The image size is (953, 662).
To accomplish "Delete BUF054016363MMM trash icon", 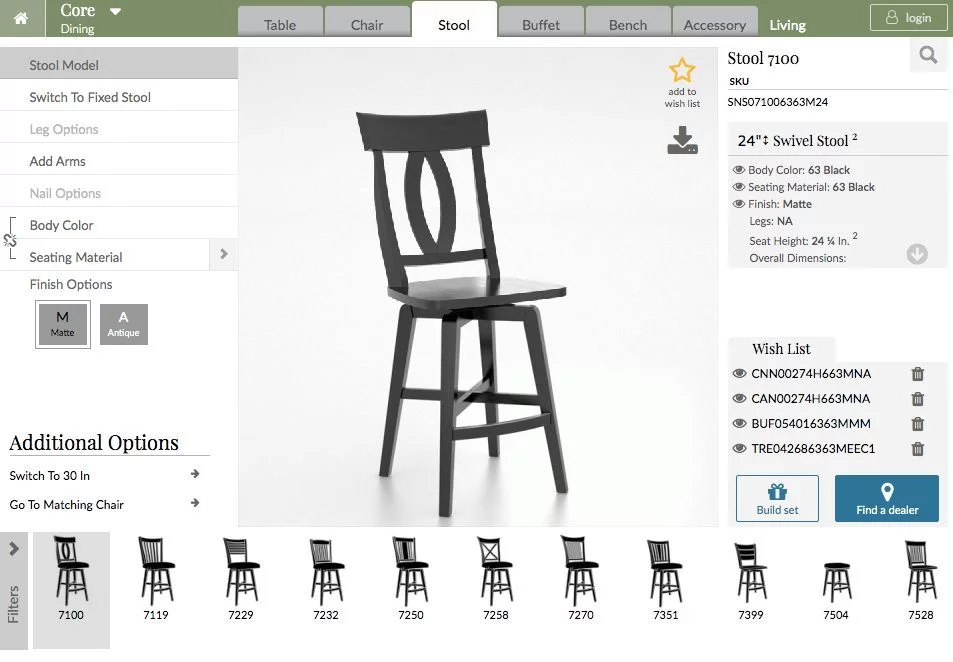I will pyautogui.click(x=918, y=424).
